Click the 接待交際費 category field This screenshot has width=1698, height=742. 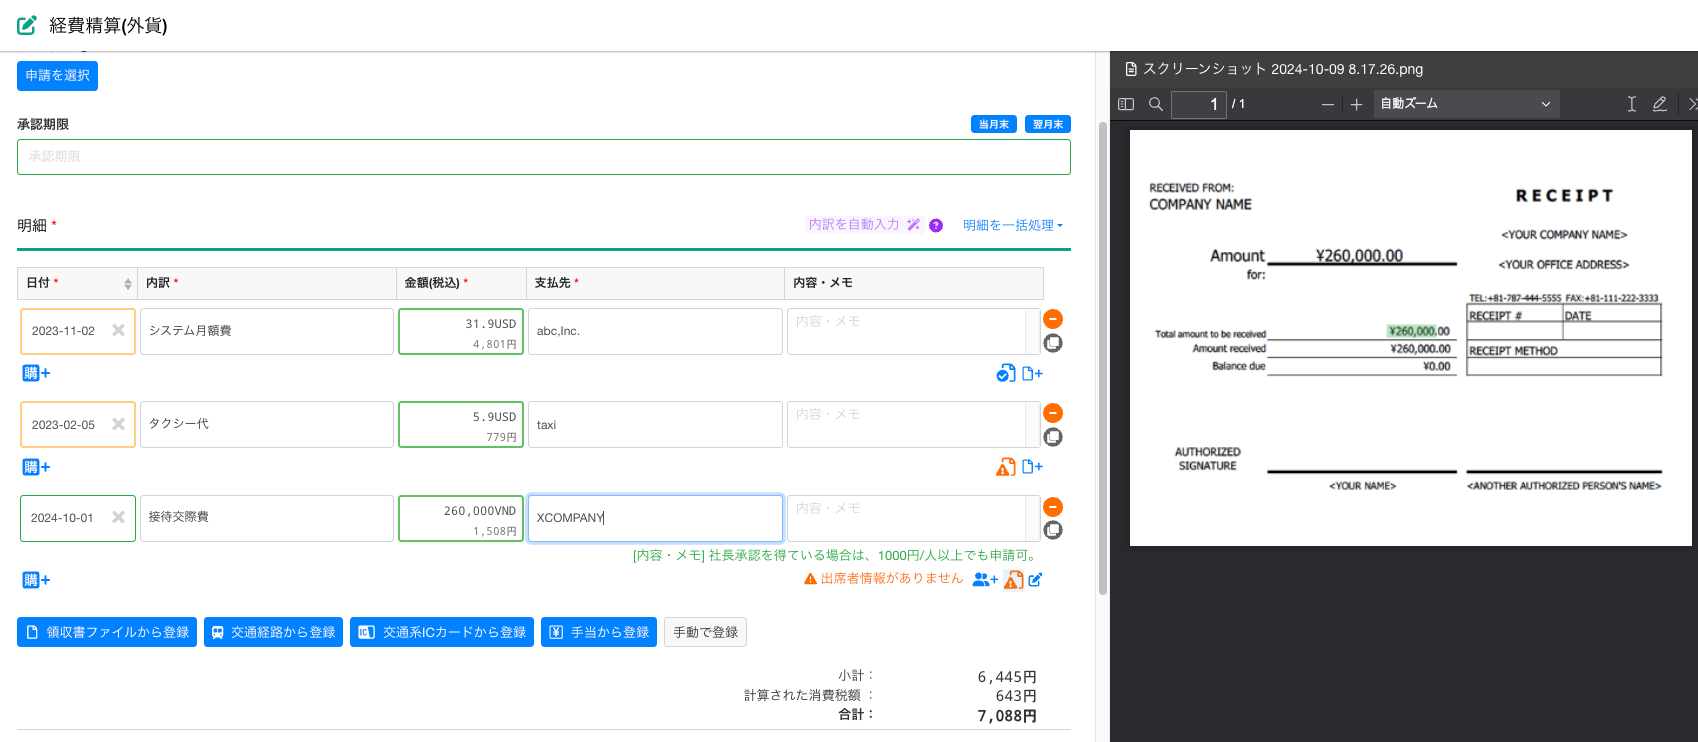click(266, 518)
